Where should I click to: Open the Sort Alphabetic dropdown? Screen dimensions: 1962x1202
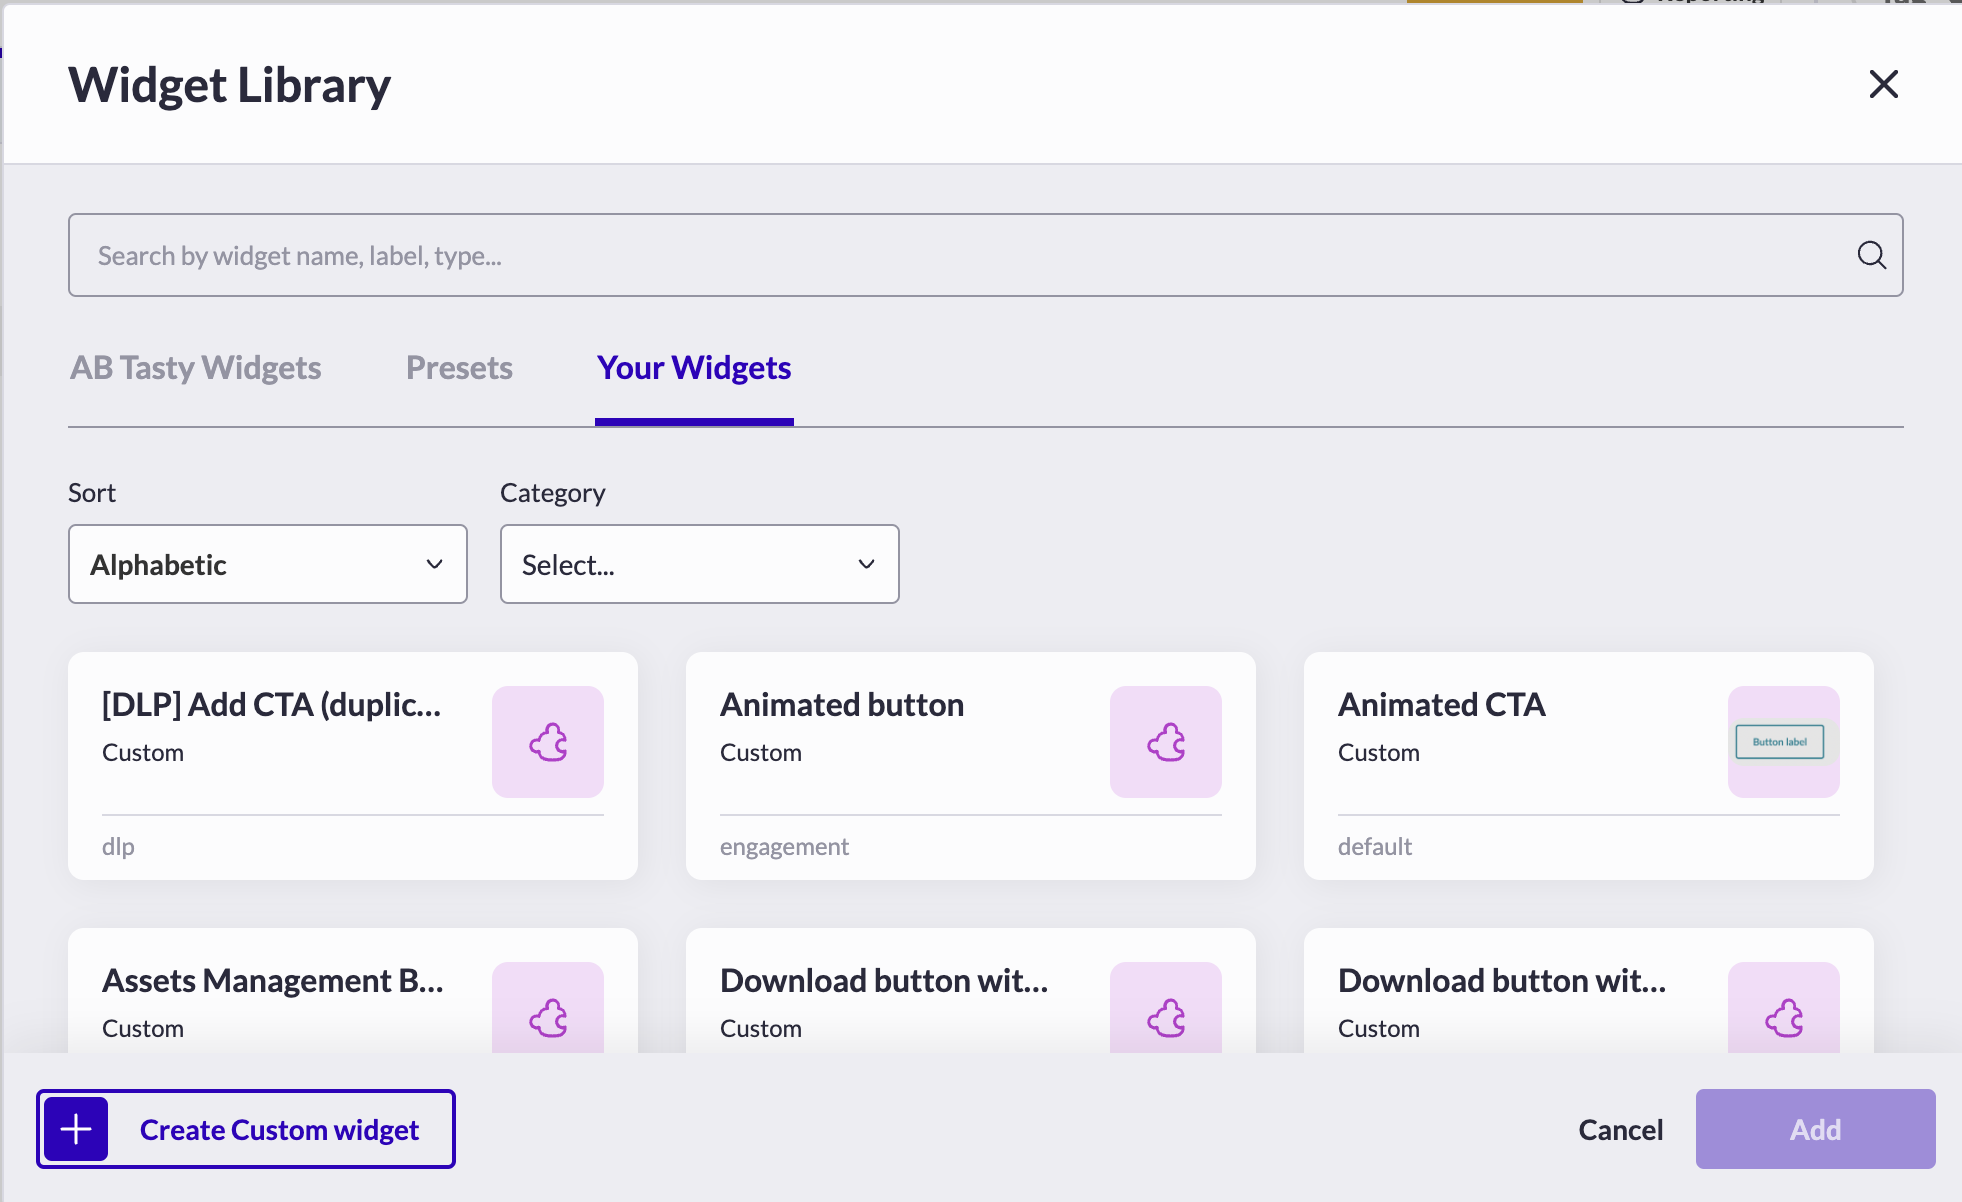[x=268, y=564]
